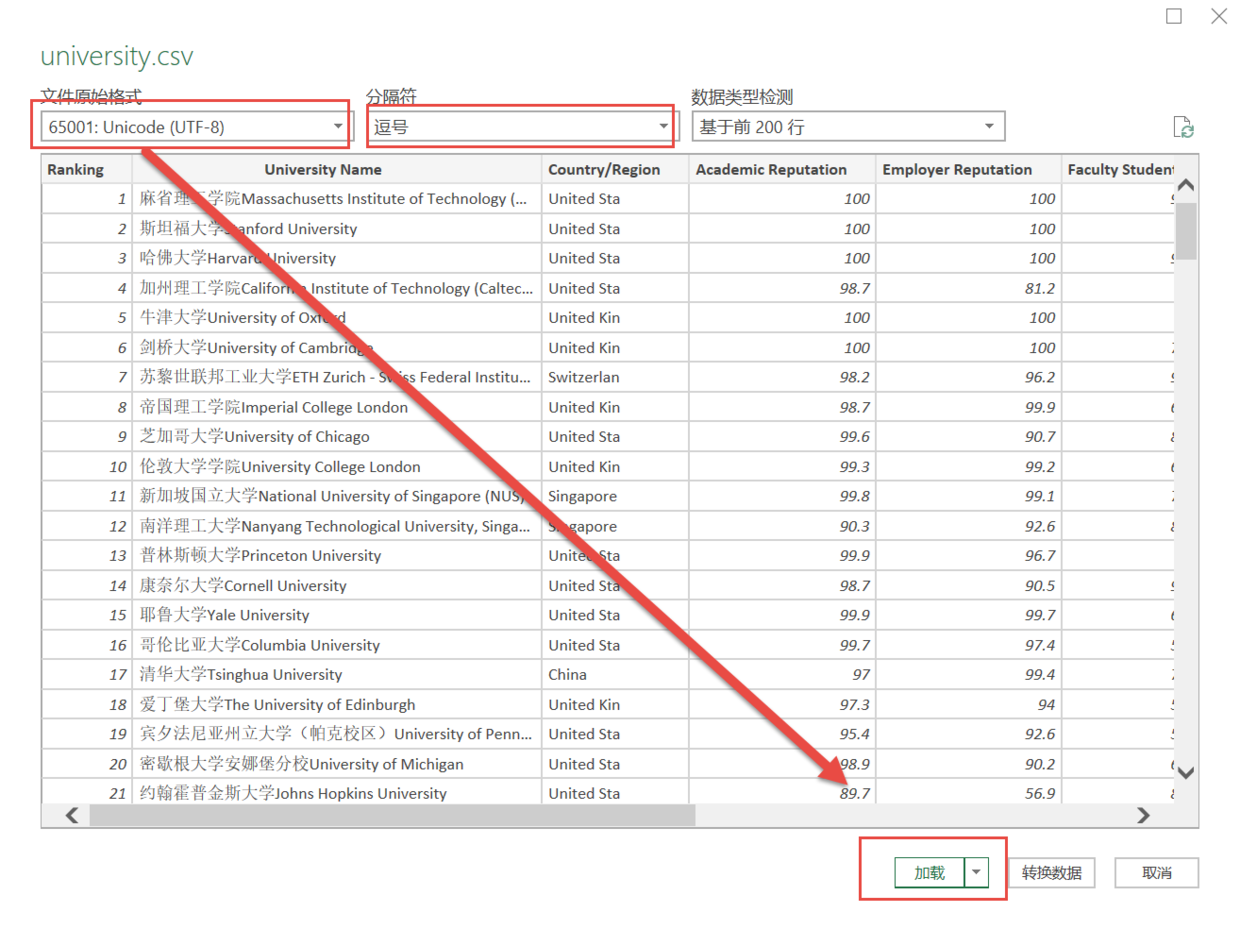Click the University of Cambridge cell

337,348
